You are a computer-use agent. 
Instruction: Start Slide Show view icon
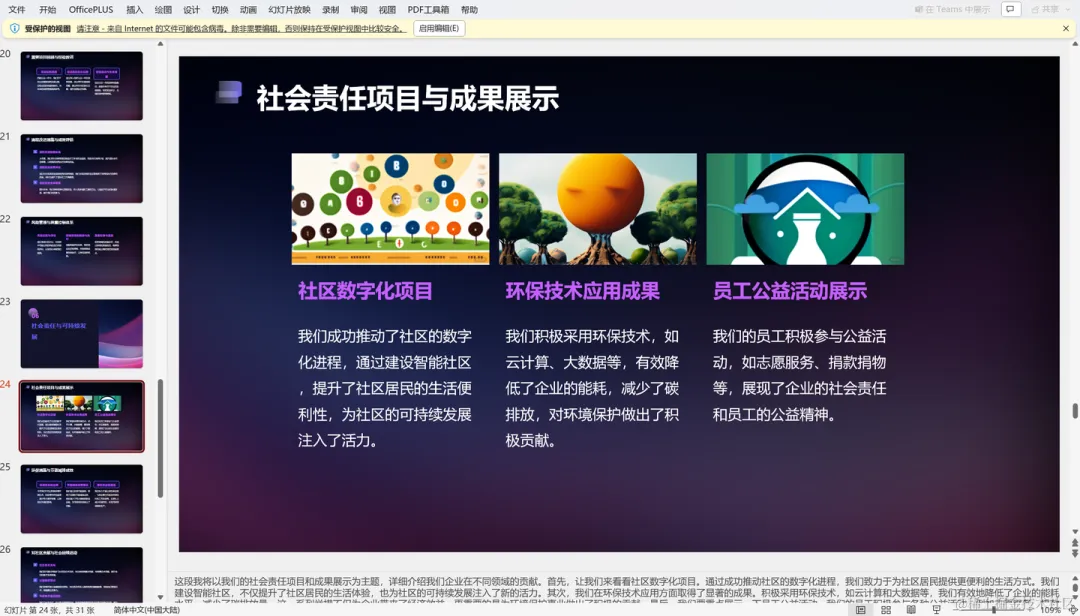click(x=937, y=610)
